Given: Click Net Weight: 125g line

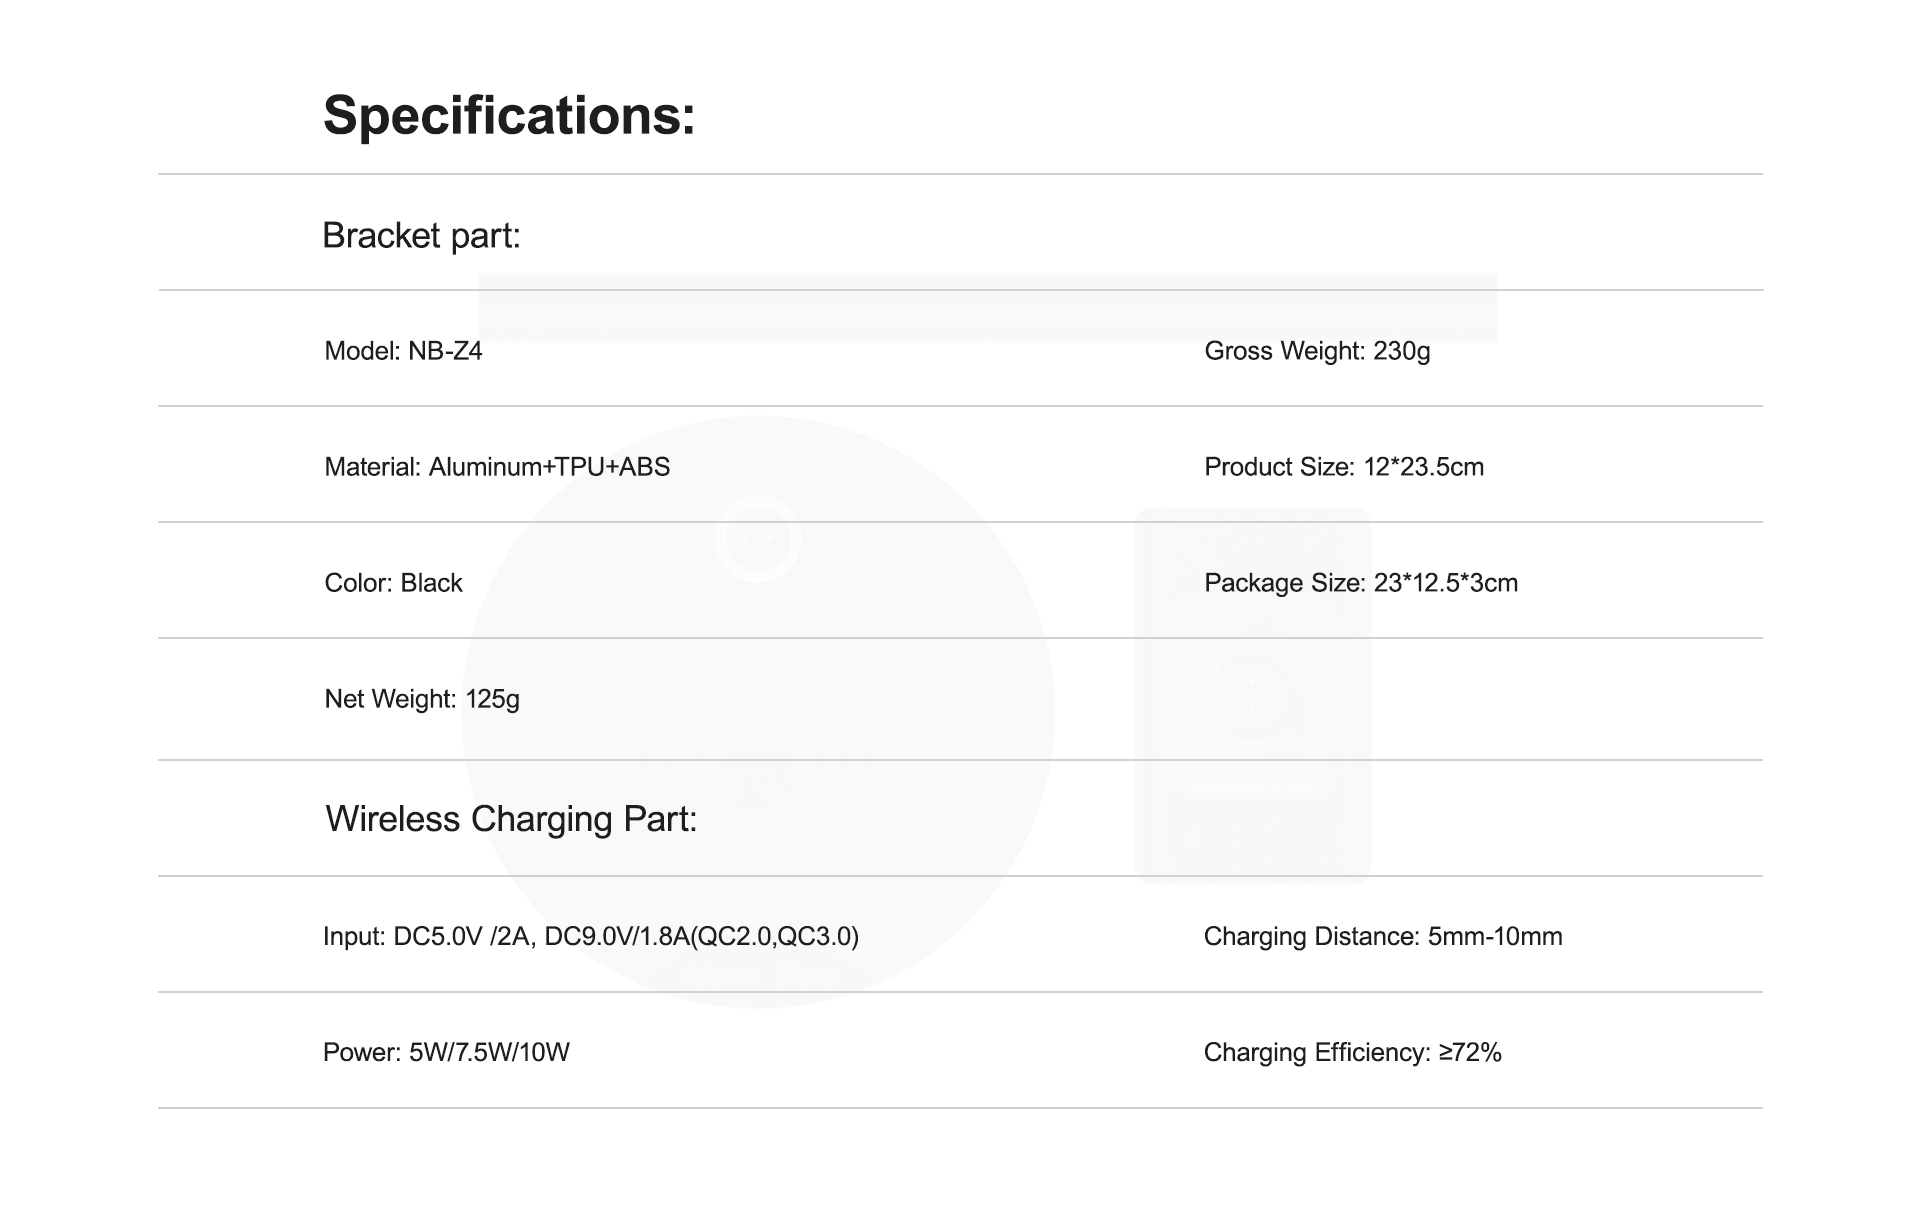Looking at the screenshot, I should pos(422,699).
